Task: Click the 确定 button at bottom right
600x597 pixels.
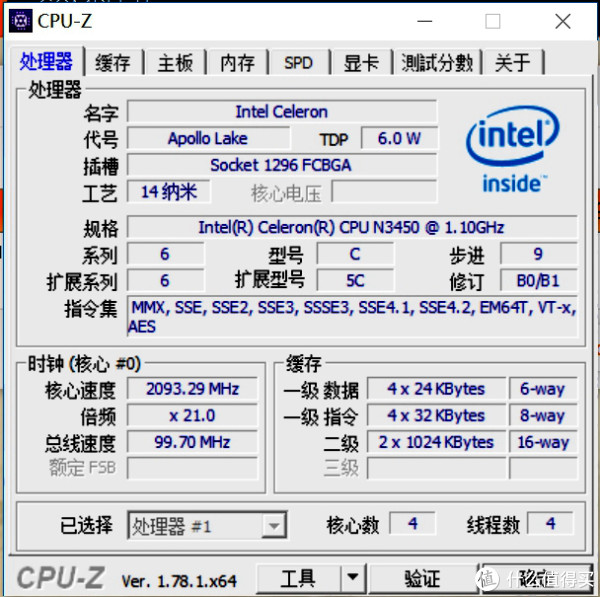Action: (x=536, y=577)
